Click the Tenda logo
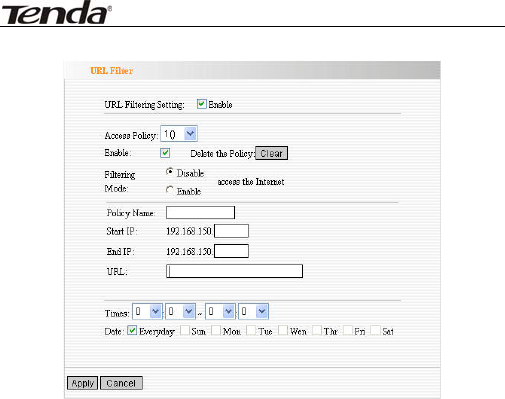 point(57,12)
